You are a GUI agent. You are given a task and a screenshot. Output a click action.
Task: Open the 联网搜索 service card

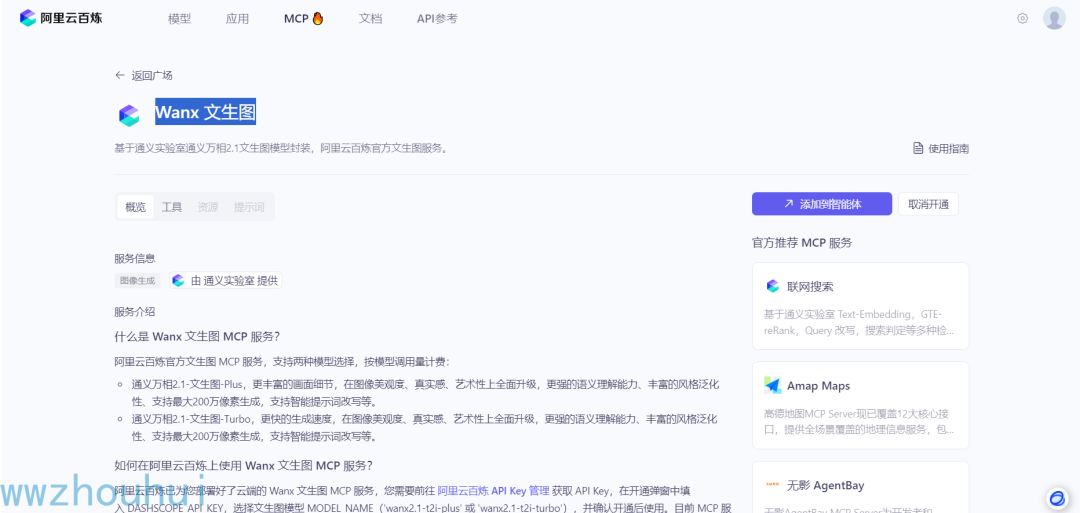point(860,306)
